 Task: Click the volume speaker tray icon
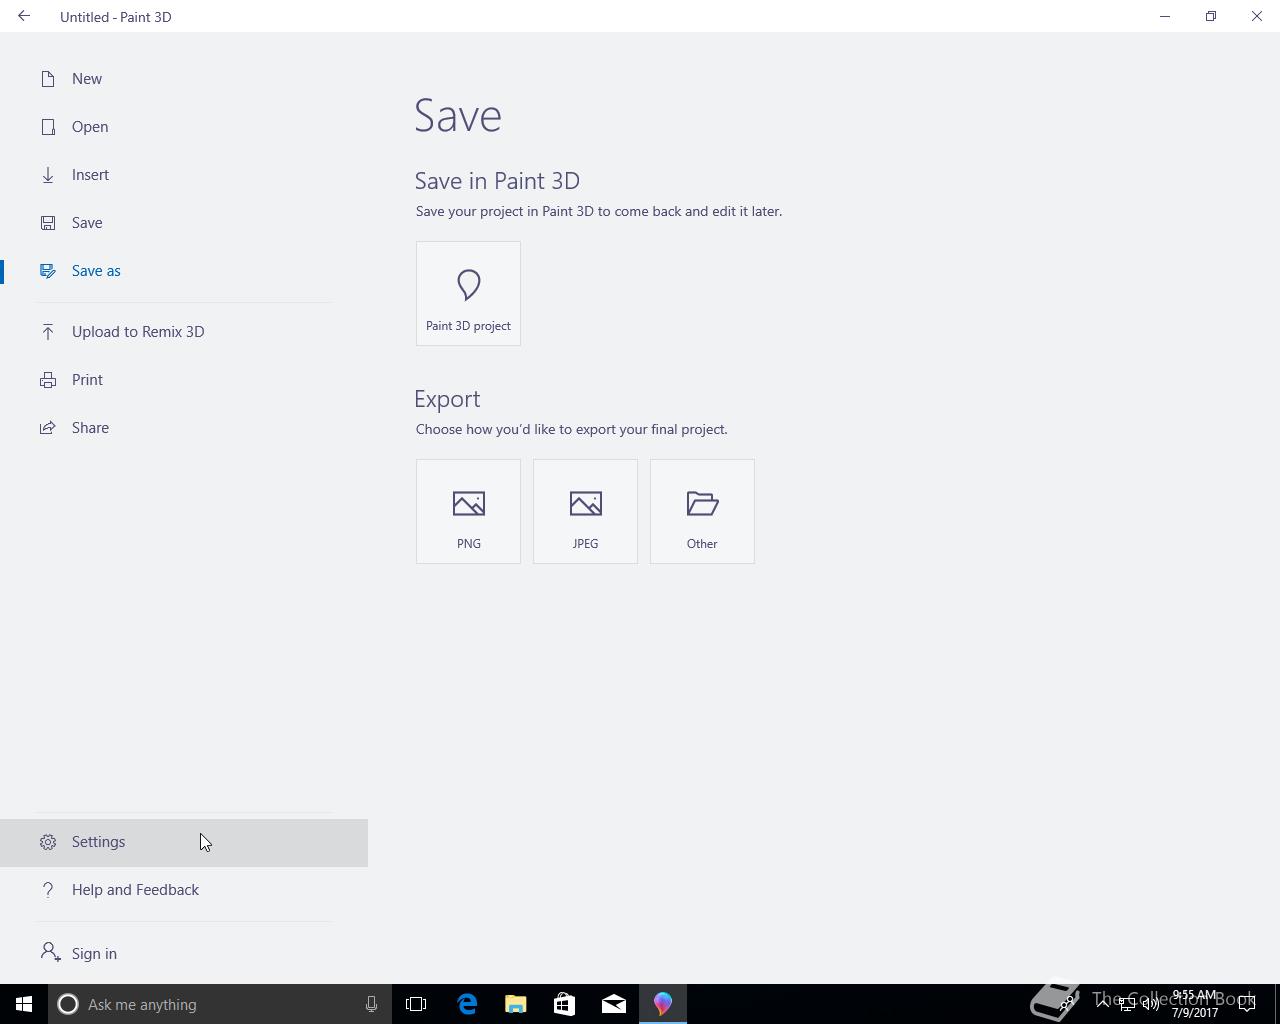pos(1151,1004)
